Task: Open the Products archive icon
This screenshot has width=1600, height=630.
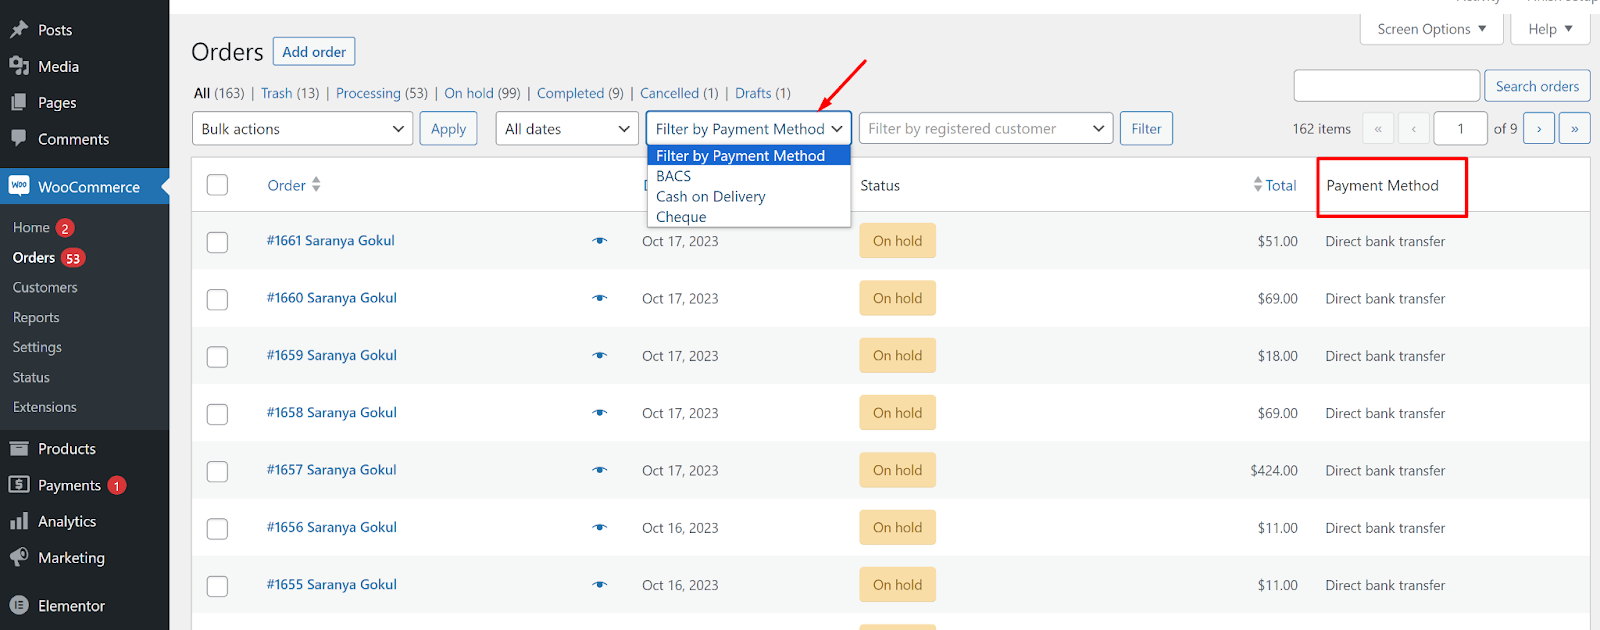Action: coord(19,449)
